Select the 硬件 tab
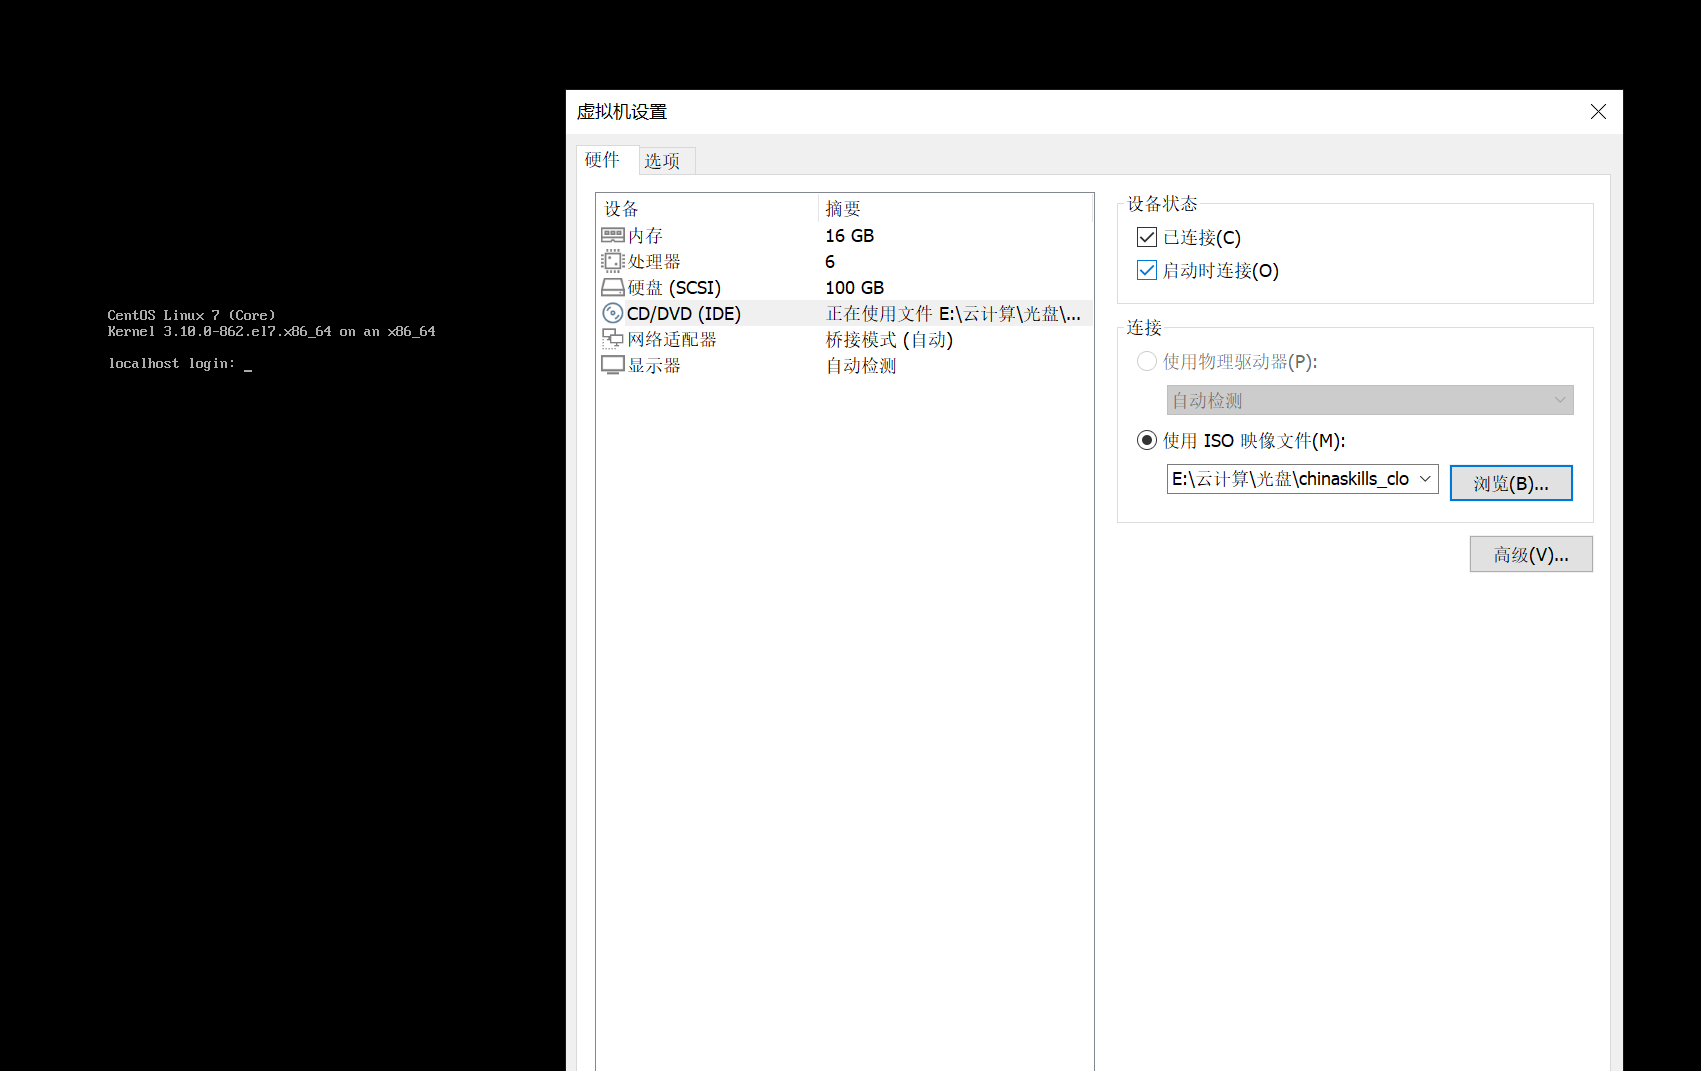The width and height of the screenshot is (1701, 1071). [x=603, y=160]
